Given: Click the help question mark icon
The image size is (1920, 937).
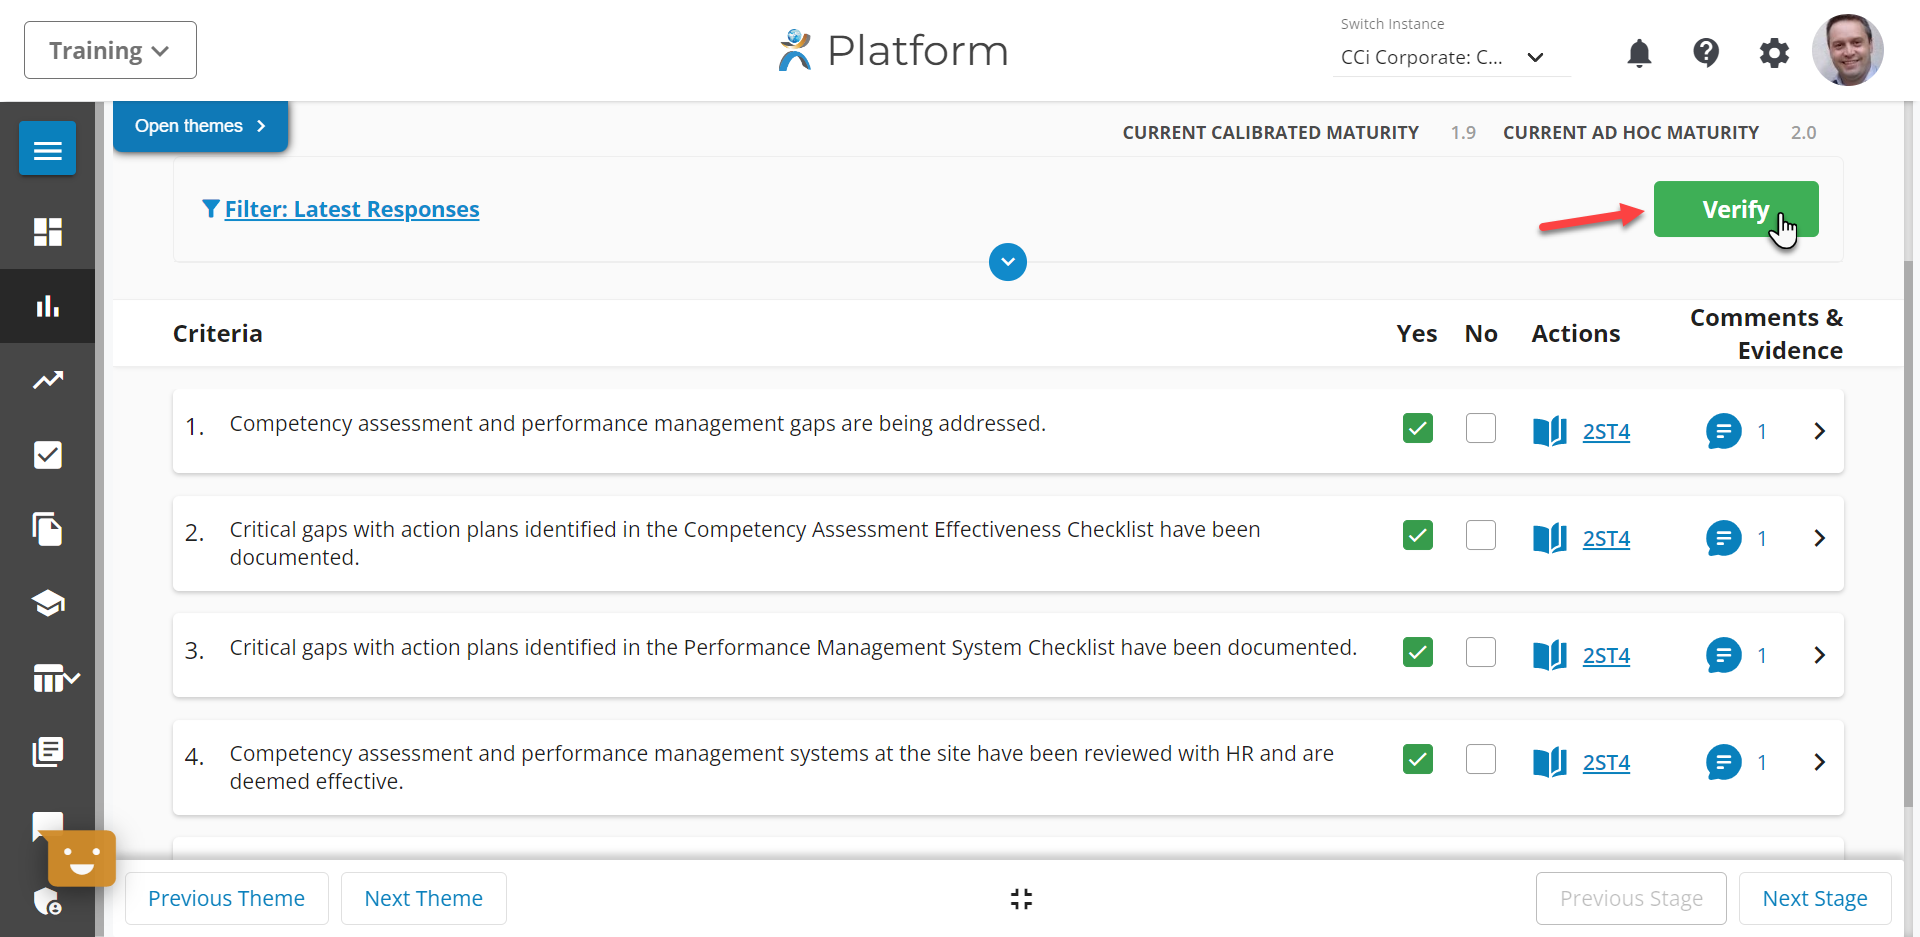Looking at the screenshot, I should coord(1705,52).
